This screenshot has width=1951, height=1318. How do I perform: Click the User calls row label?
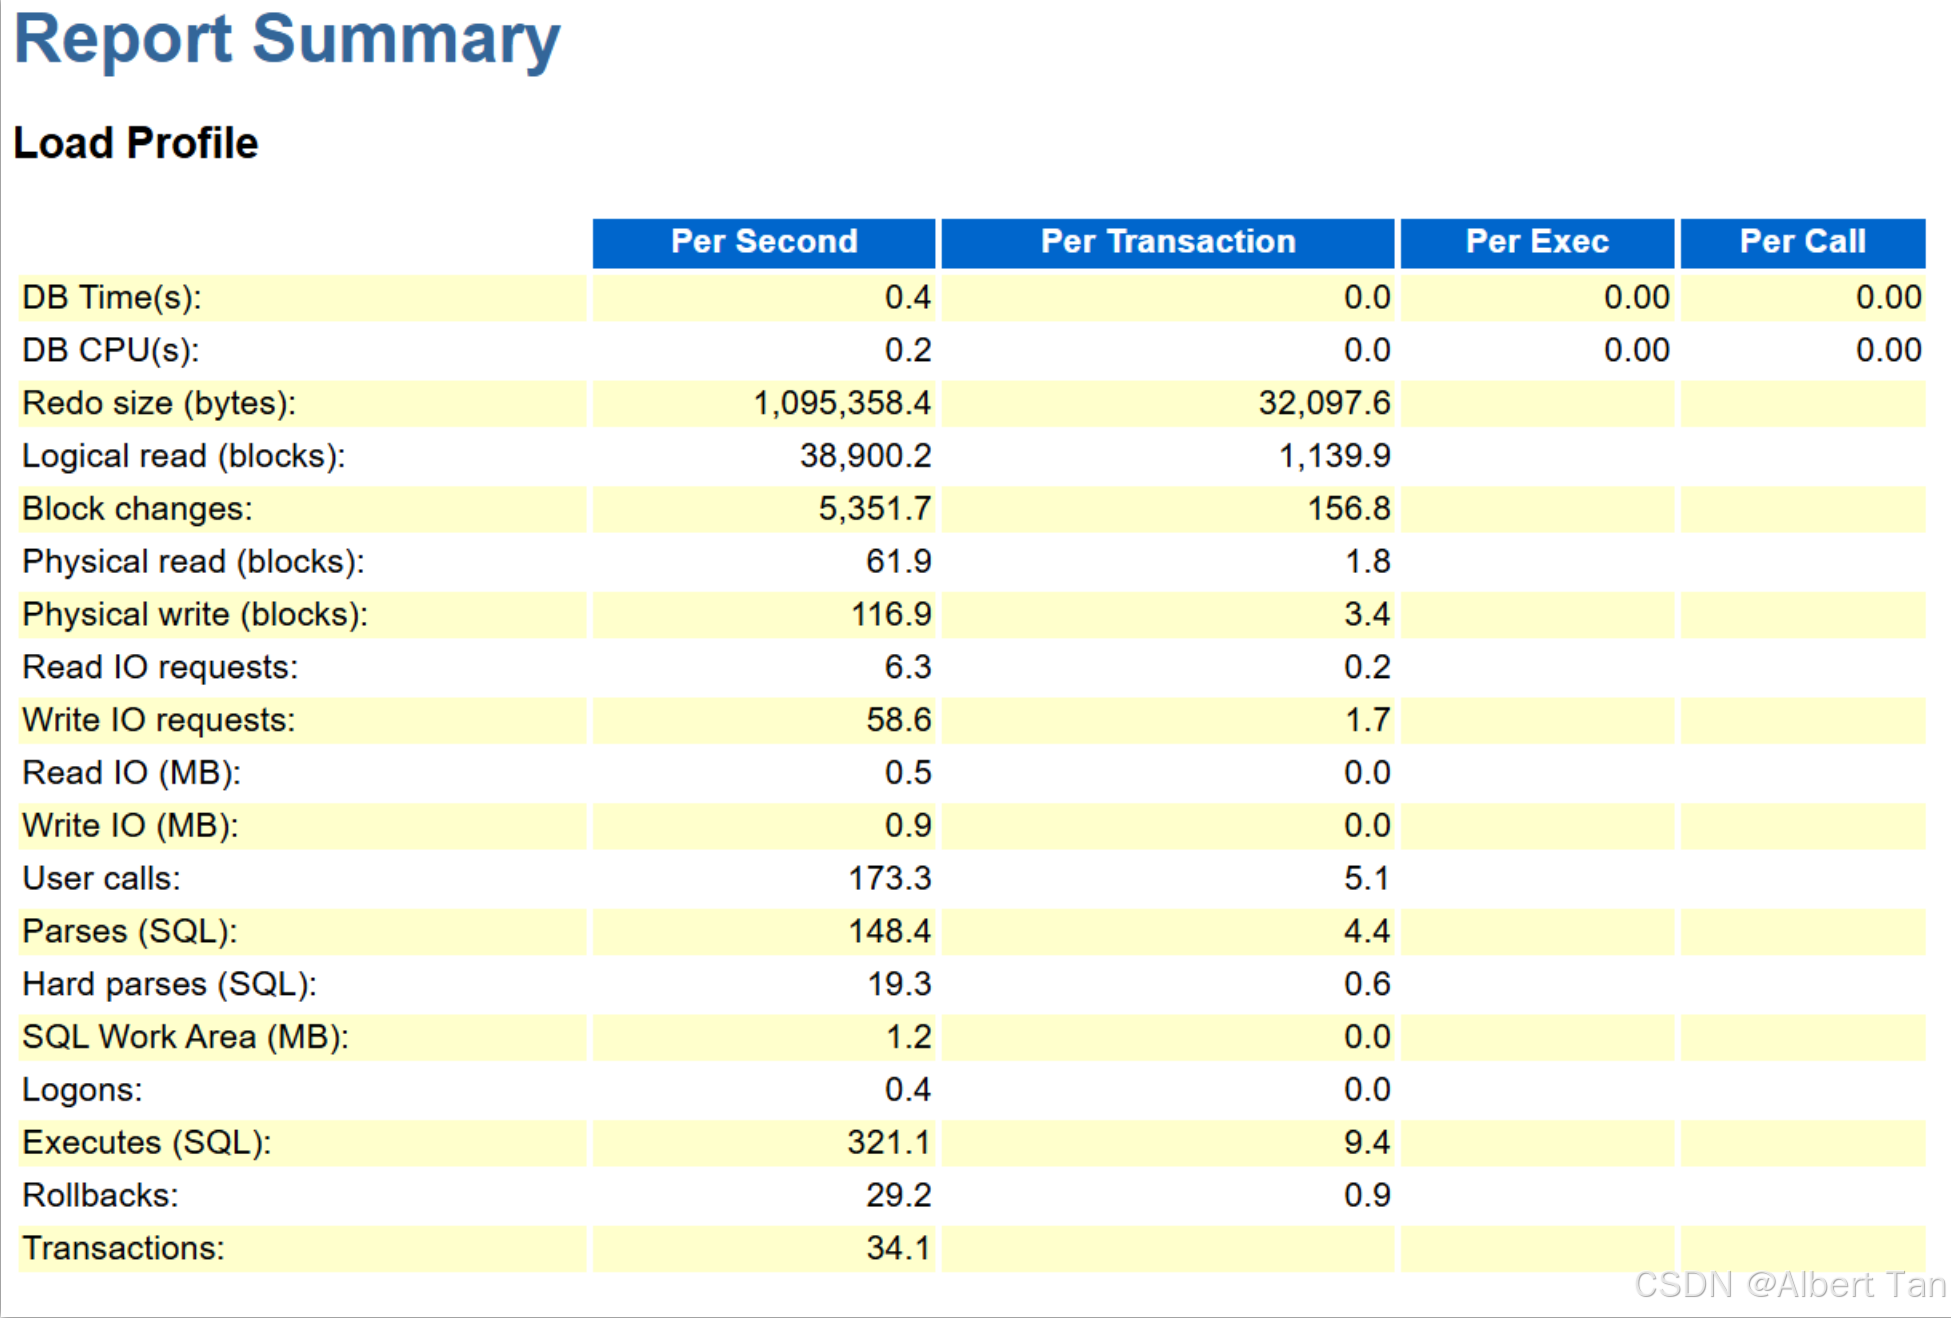point(101,878)
